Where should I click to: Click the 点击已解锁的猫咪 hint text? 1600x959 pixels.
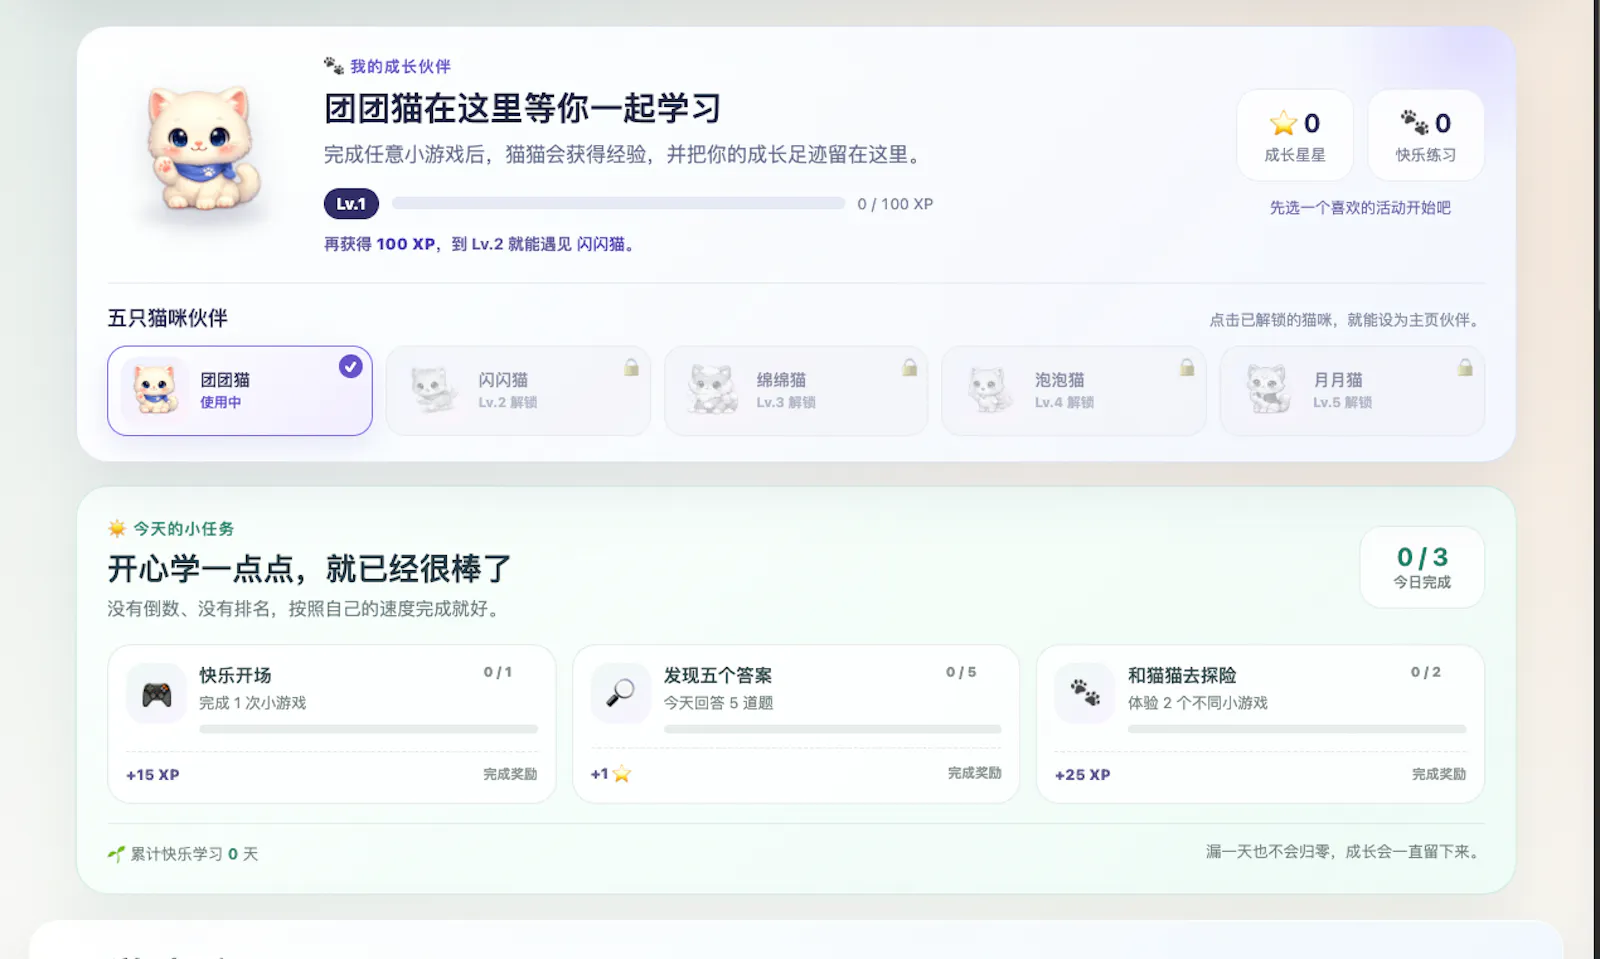tap(1346, 320)
